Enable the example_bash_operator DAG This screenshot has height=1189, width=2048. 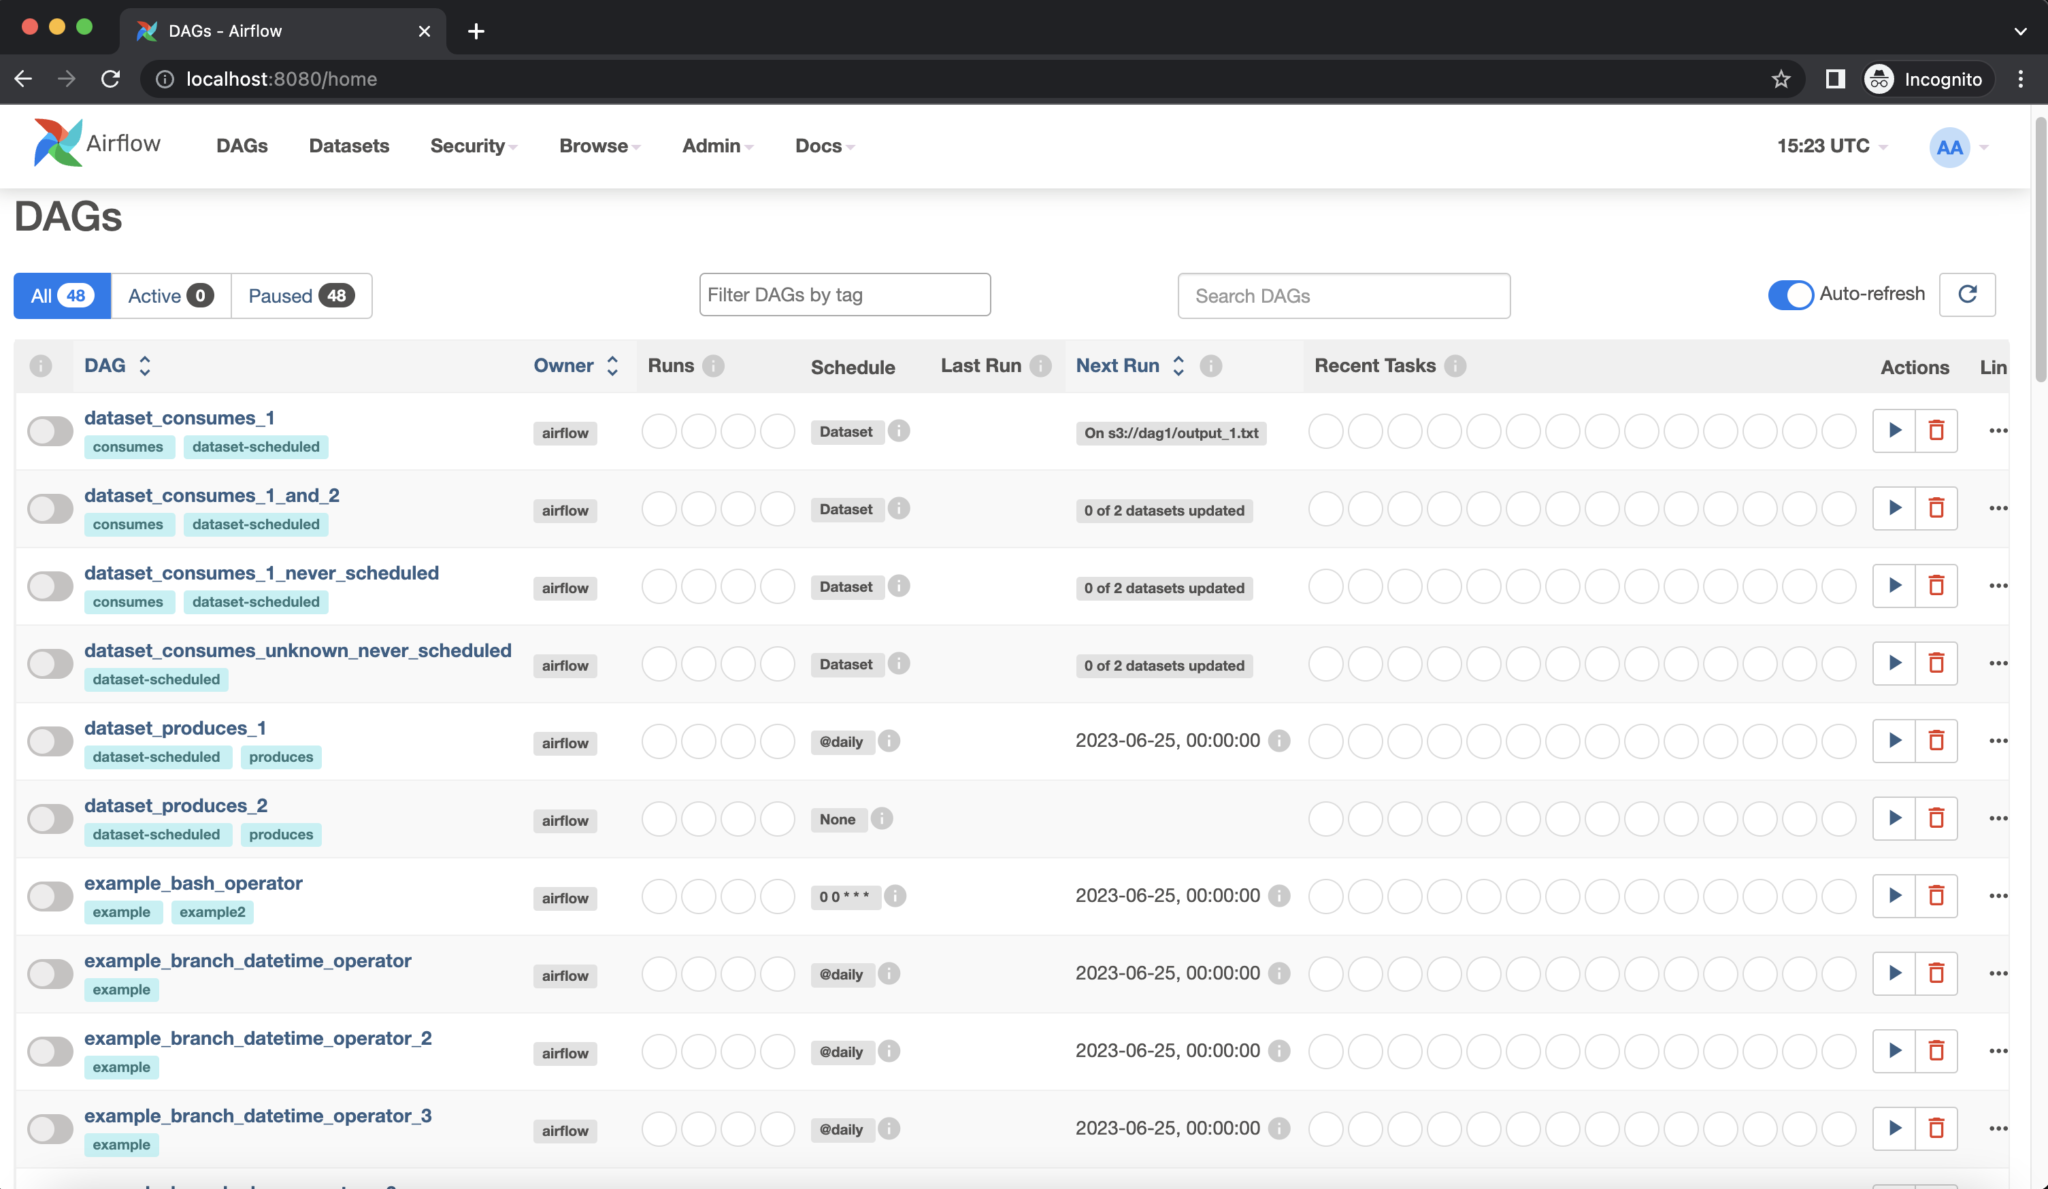[x=48, y=896]
